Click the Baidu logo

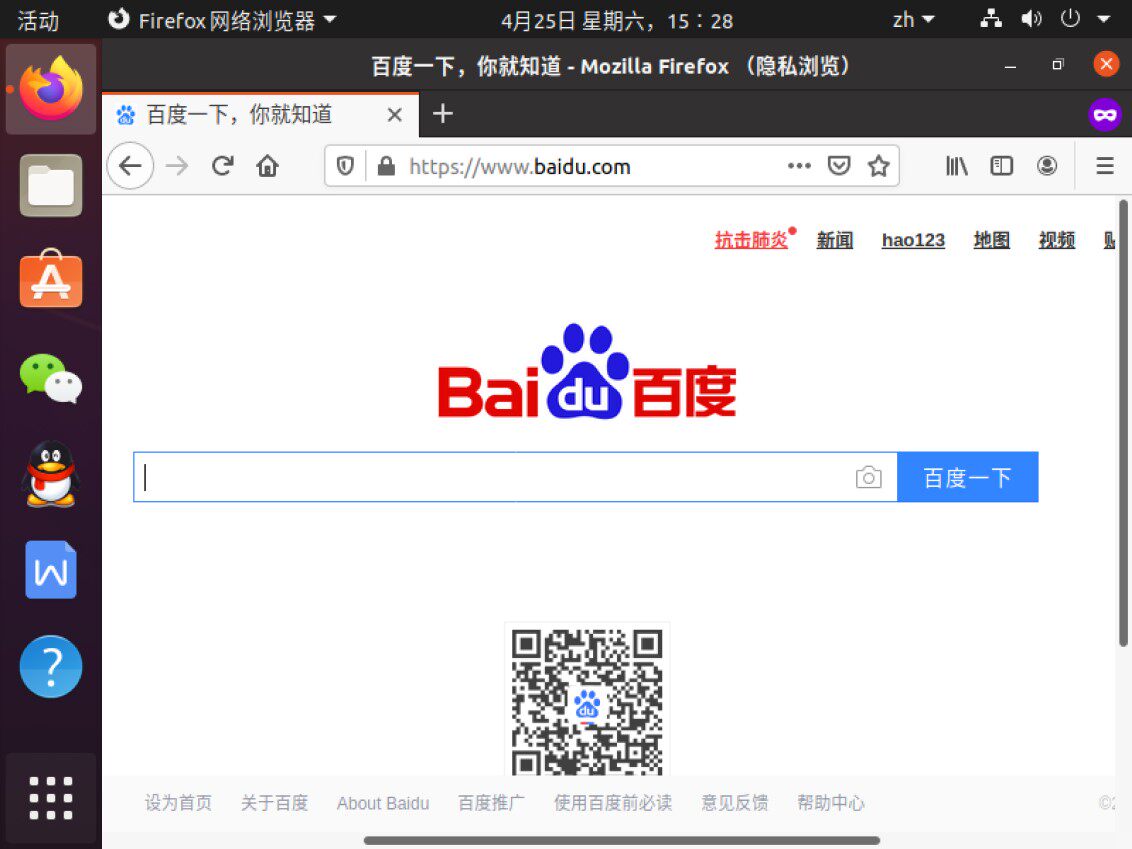pyautogui.click(x=587, y=372)
